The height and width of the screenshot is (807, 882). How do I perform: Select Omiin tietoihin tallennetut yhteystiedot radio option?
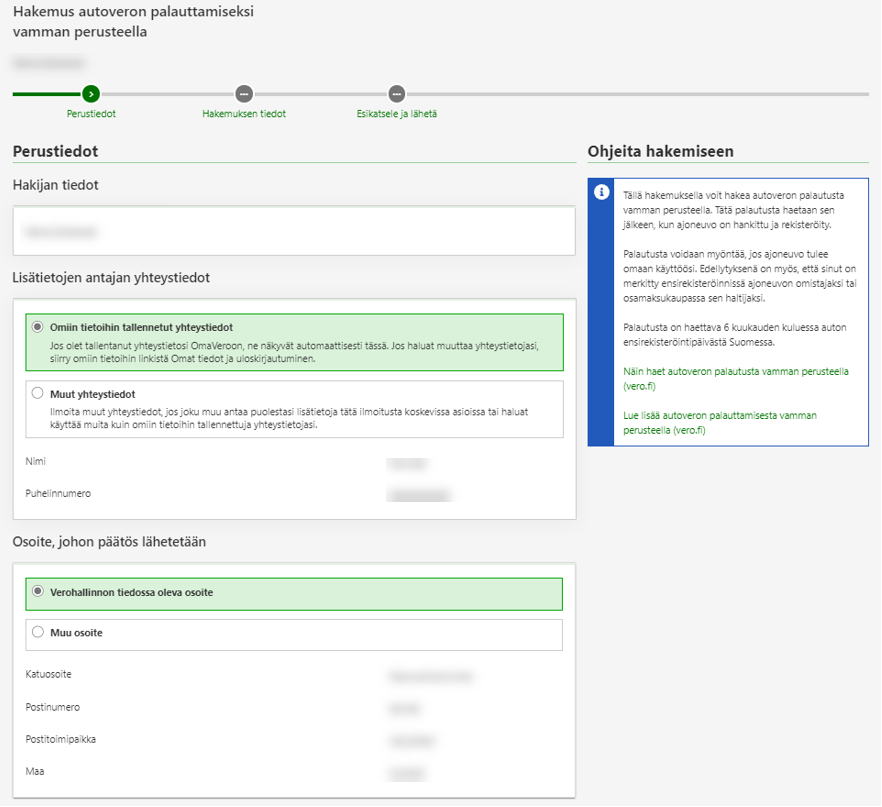click(38, 327)
